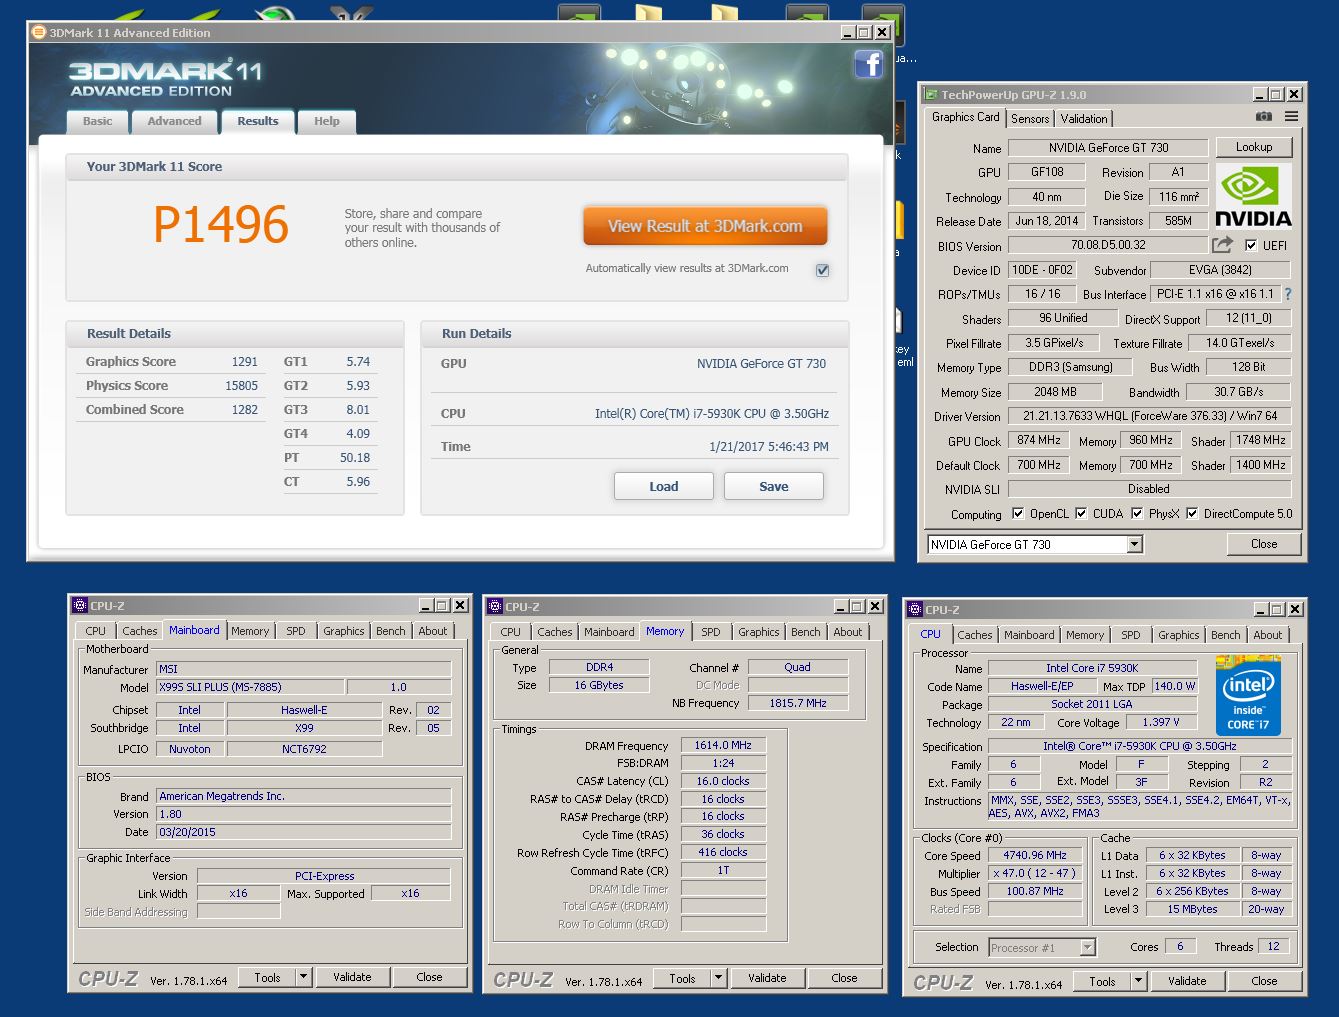Click the Load button in 3DMark
The height and width of the screenshot is (1017, 1339).
664,486
